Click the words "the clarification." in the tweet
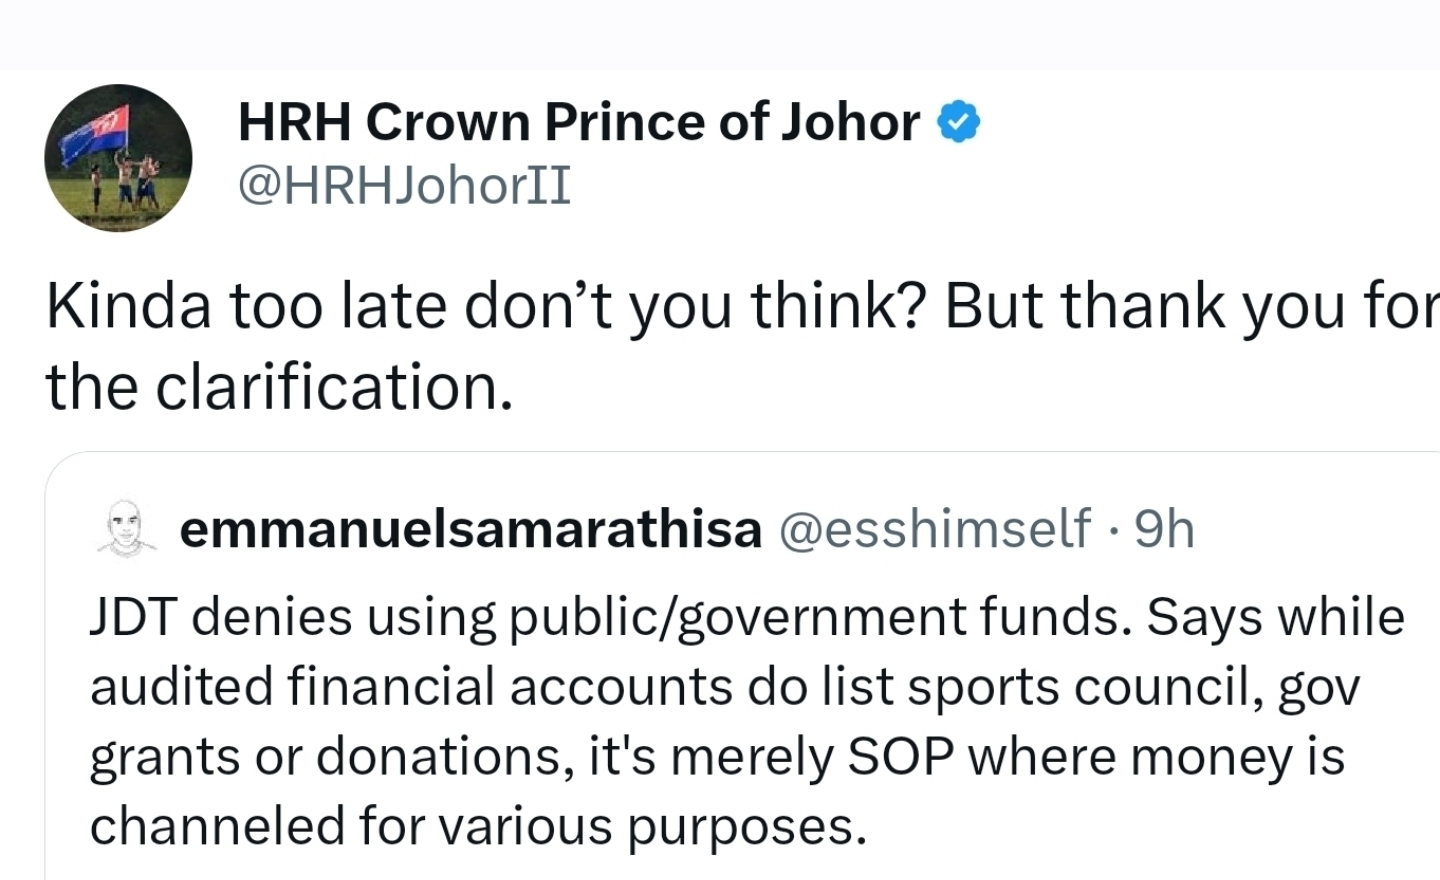 279,386
